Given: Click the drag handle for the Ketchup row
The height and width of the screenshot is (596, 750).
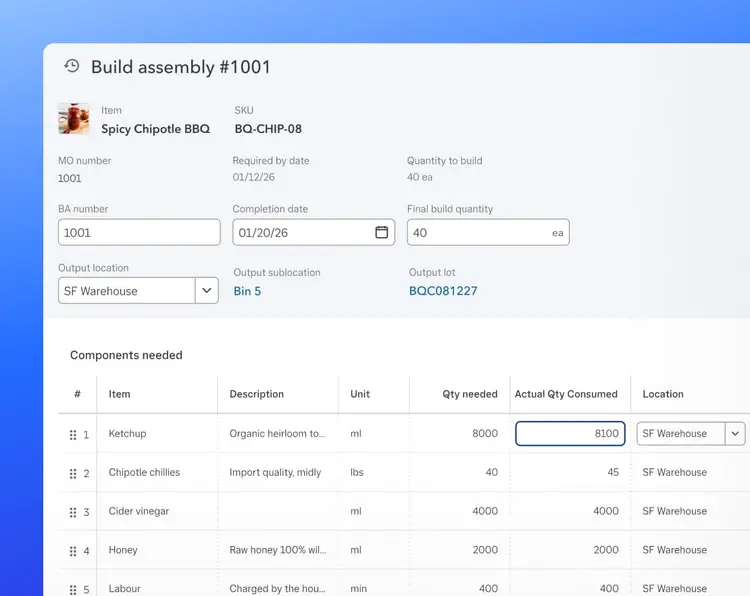Looking at the screenshot, I should tap(73, 435).
